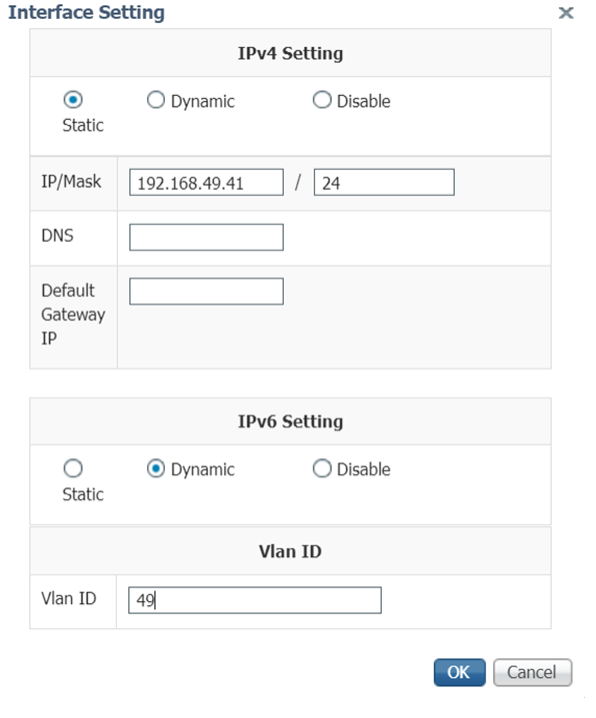Image resolution: width=596 pixels, height=718 pixels.
Task: Focus the empty DNS input field
Action: pos(206,237)
